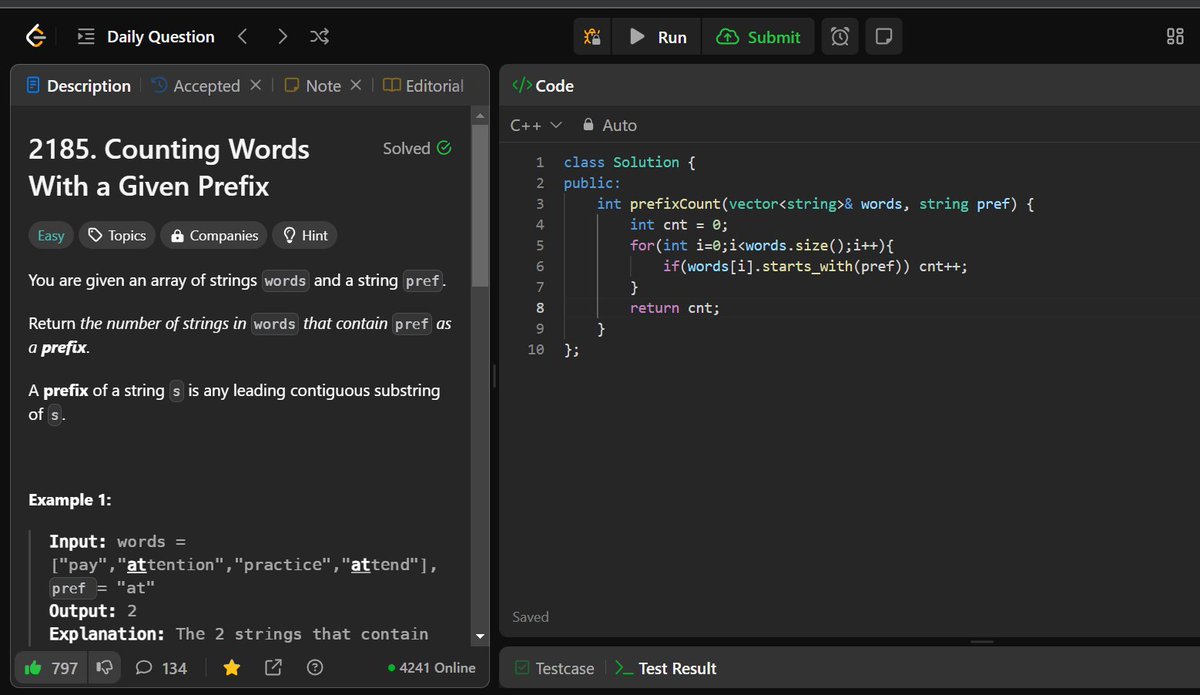The image size is (1200, 695).
Task: Click the 4241 Online indicator
Action: coord(431,668)
